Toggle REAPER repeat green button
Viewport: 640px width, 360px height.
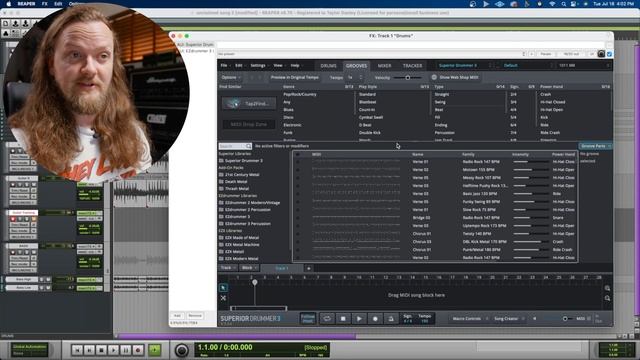(155, 350)
